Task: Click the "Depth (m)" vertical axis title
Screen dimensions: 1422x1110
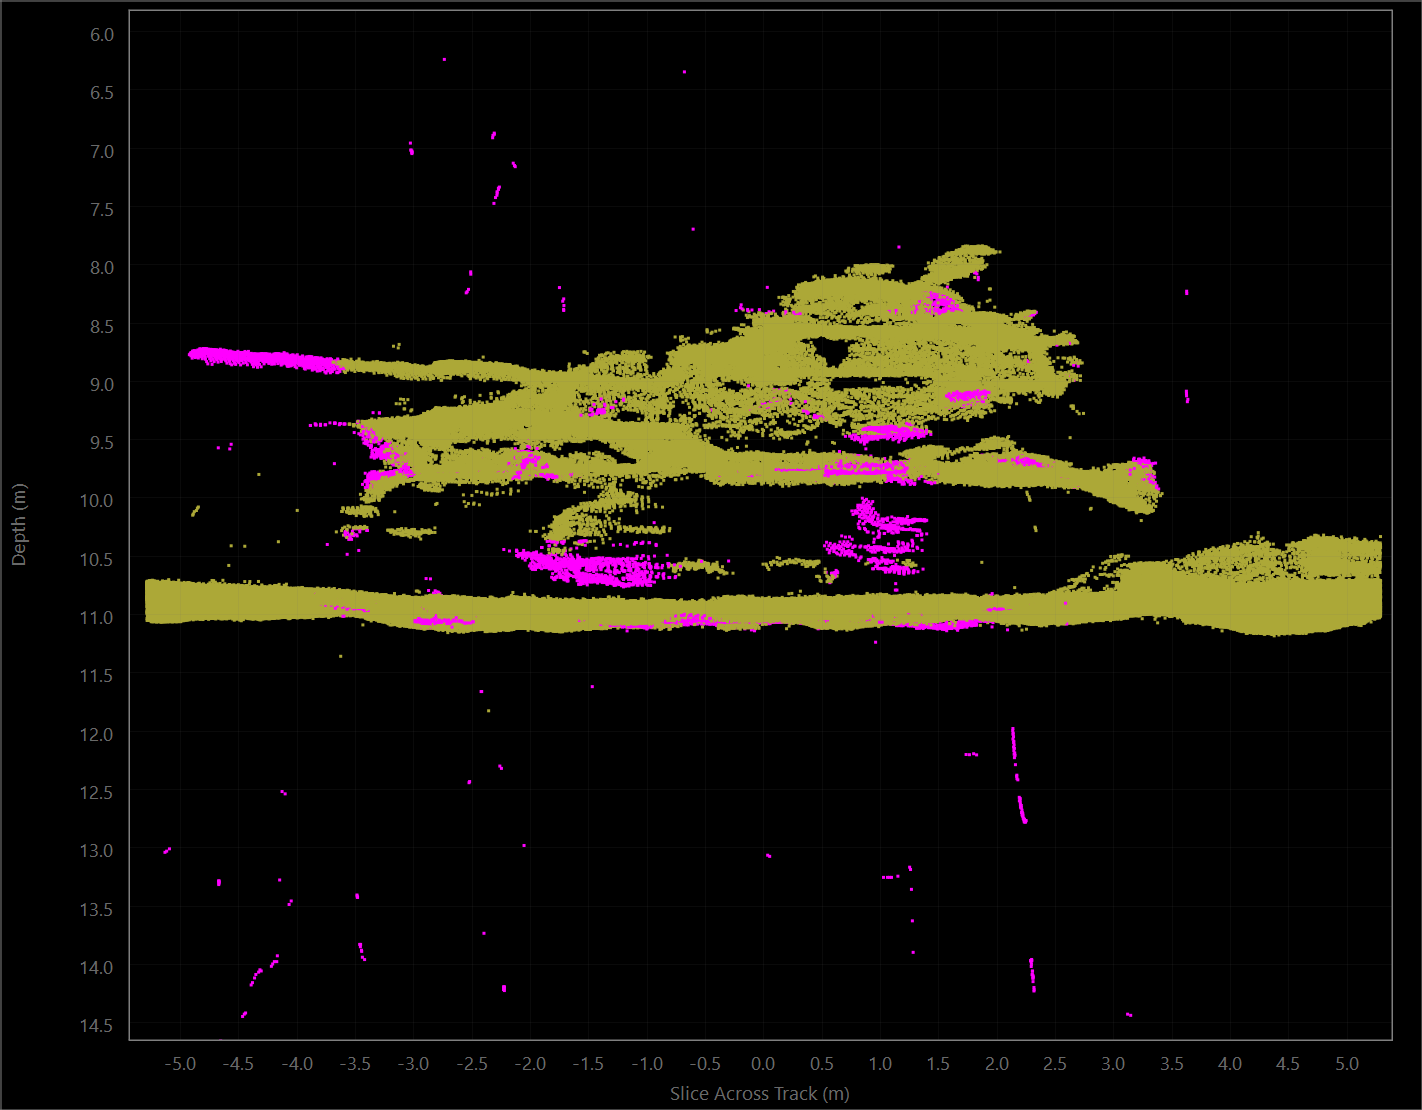Action: (x=19, y=525)
